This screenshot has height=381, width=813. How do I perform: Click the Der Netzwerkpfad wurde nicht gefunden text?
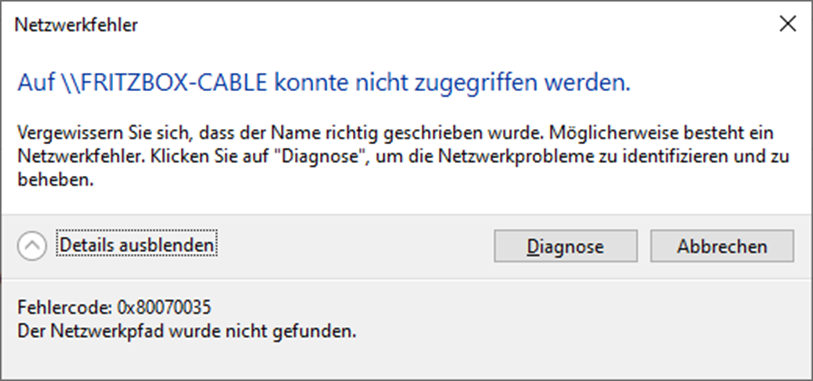[187, 330]
